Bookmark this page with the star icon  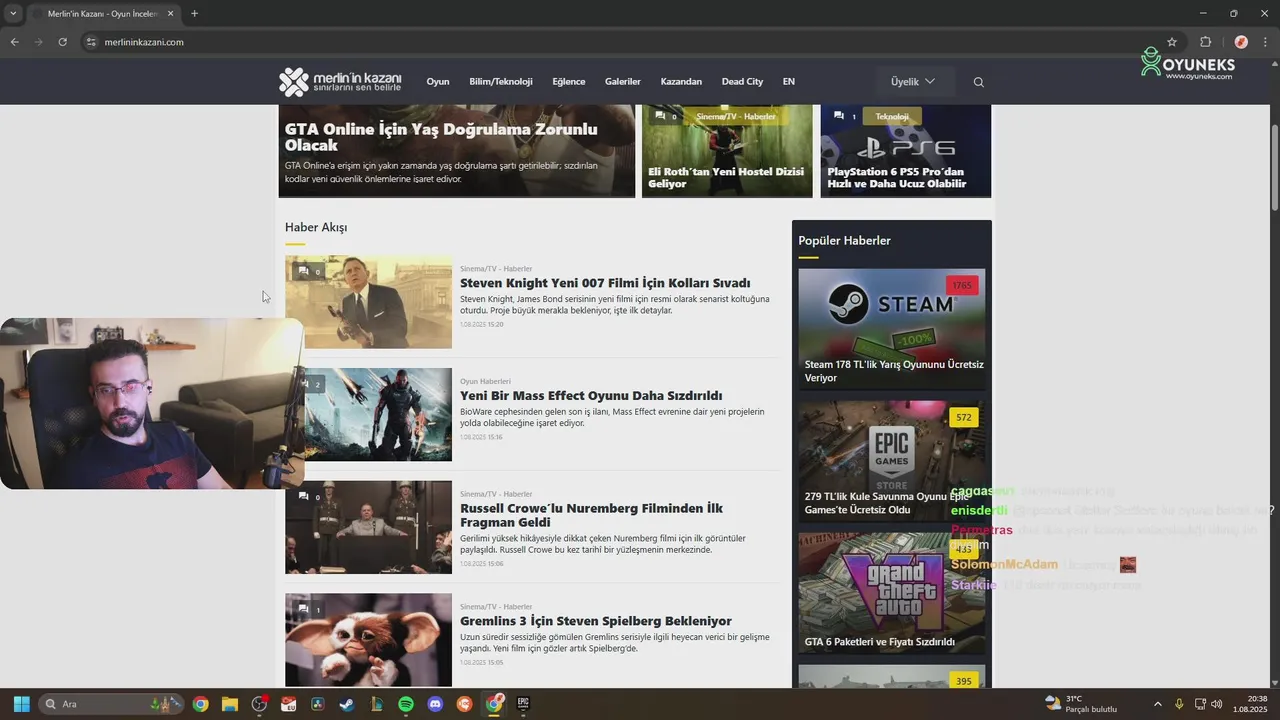pos(1172,42)
